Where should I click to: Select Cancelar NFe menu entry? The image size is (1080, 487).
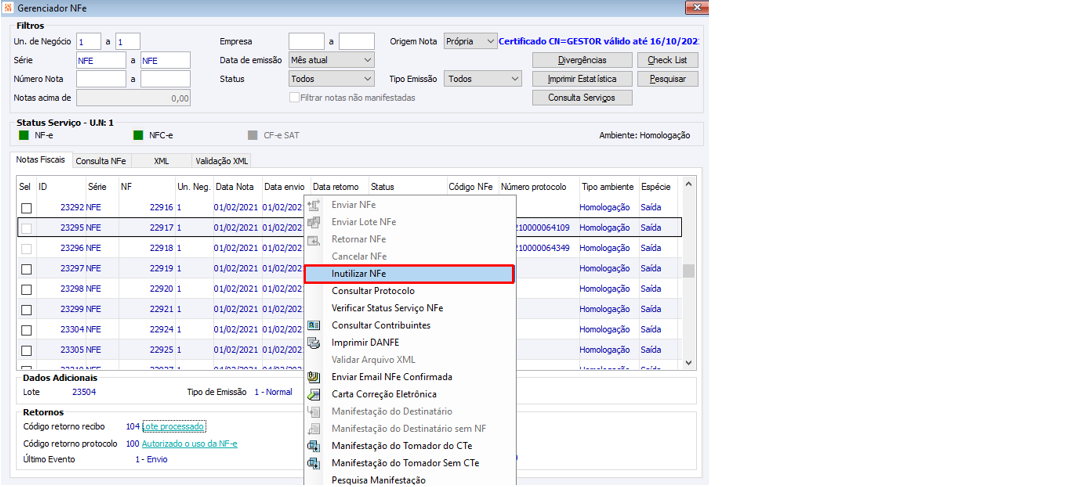(x=410, y=257)
